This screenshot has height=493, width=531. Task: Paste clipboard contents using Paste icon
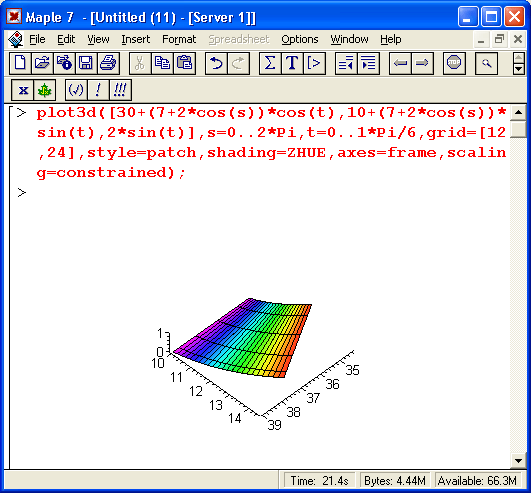pos(185,63)
